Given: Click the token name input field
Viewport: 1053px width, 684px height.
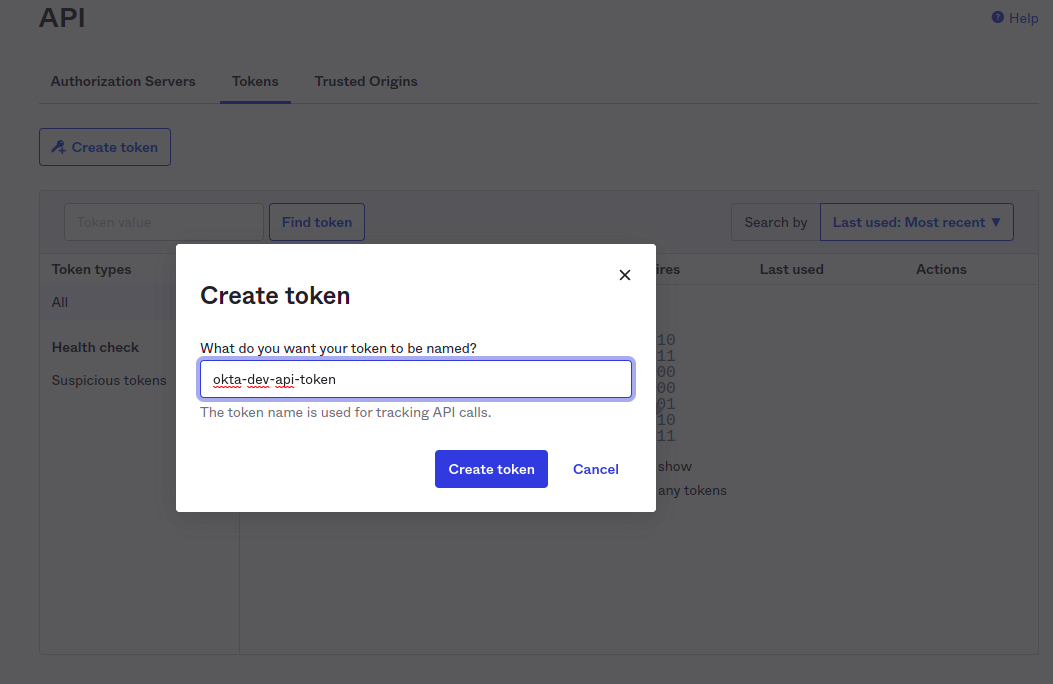Looking at the screenshot, I should click(415, 379).
